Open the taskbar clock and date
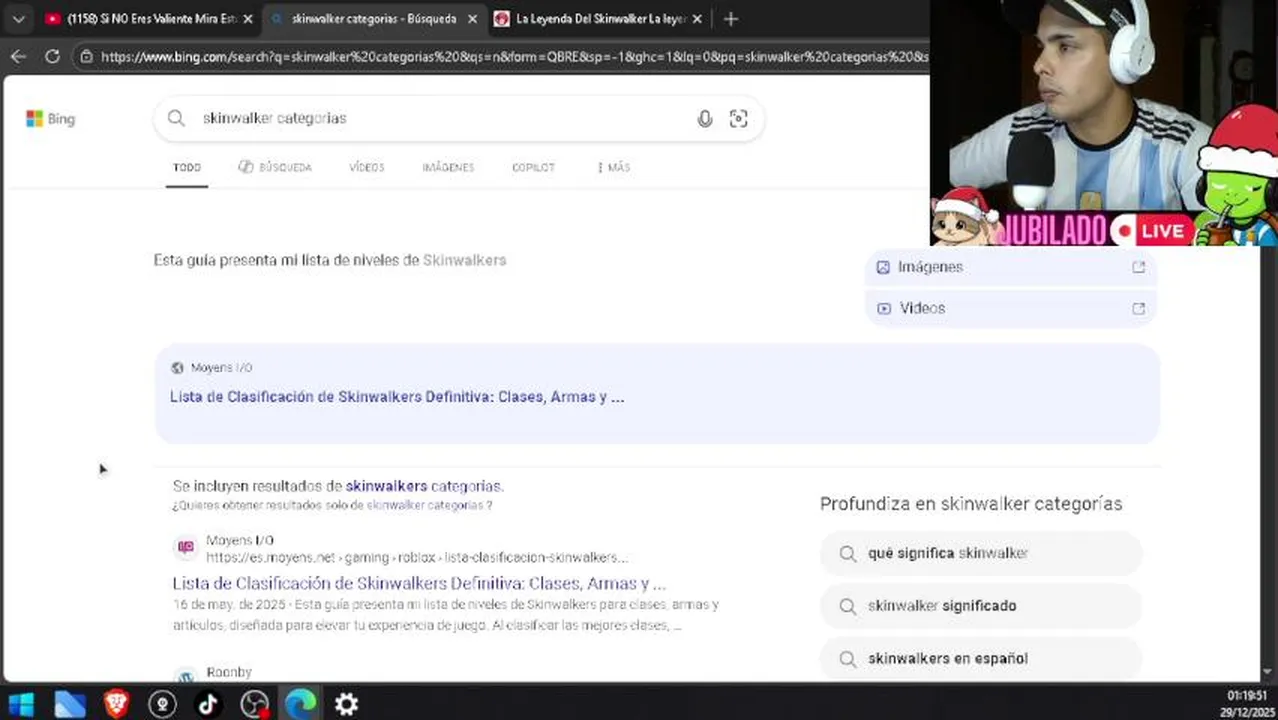Viewport: 1278px width, 720px height. coord(1246,703)
